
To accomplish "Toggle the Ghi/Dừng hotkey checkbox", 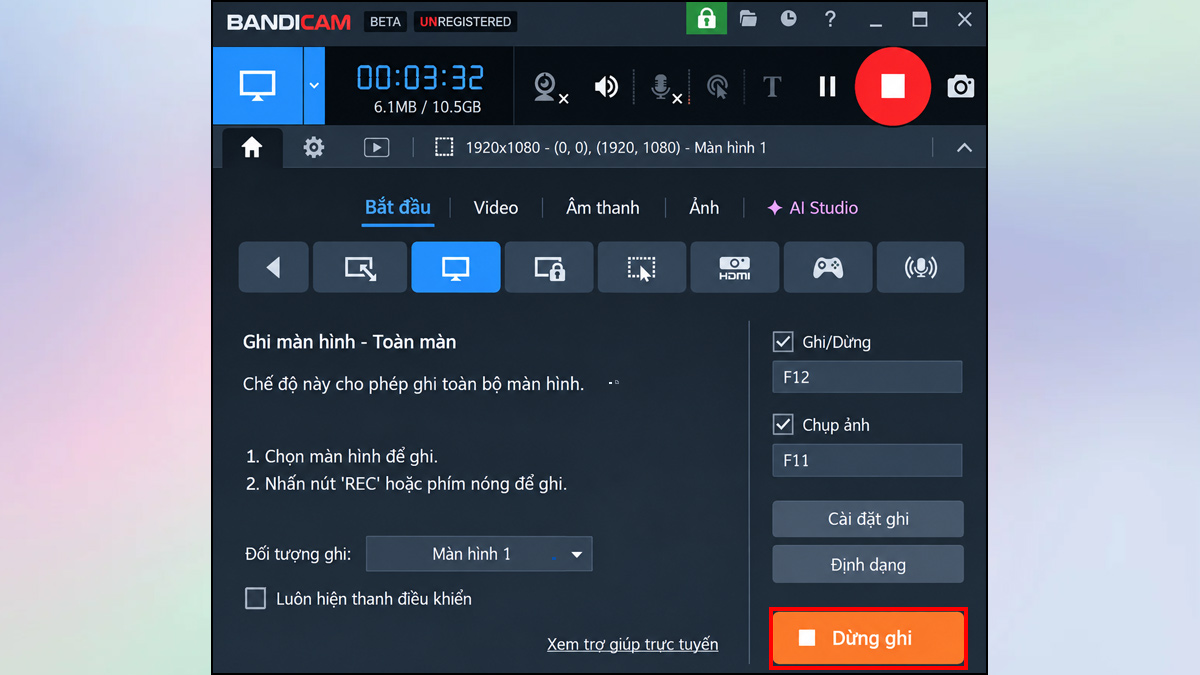I will [x=783, y=342].
